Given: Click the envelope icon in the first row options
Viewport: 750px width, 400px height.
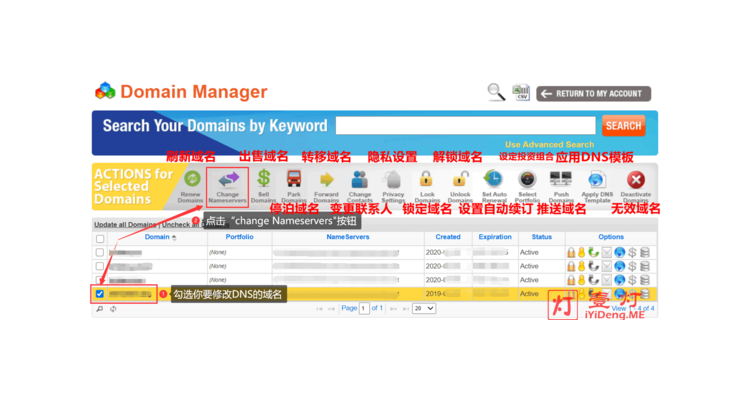Looking at the screenshot, I should 607,252.
